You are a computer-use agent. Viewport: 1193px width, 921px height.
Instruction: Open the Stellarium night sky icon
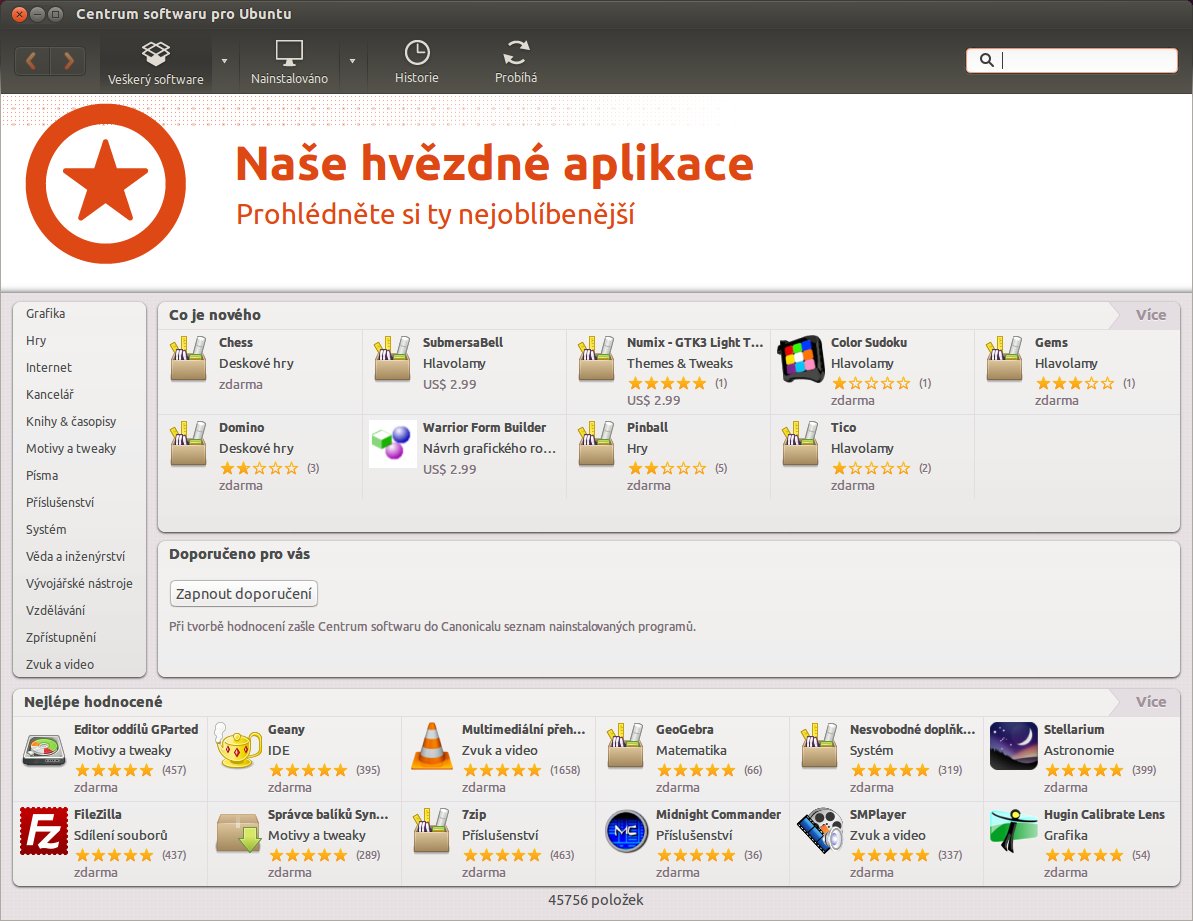1014,746
